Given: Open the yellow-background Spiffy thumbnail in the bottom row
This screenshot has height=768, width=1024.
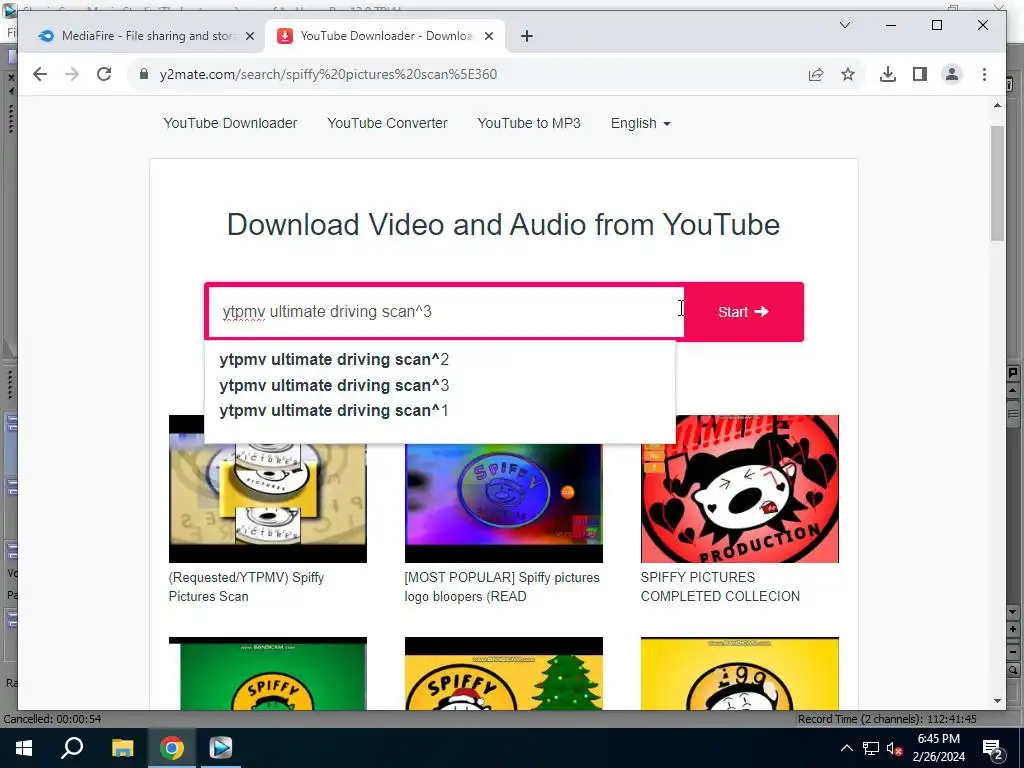Looking at the screenshot, I should pyautogui.click(x=739, y=673).
